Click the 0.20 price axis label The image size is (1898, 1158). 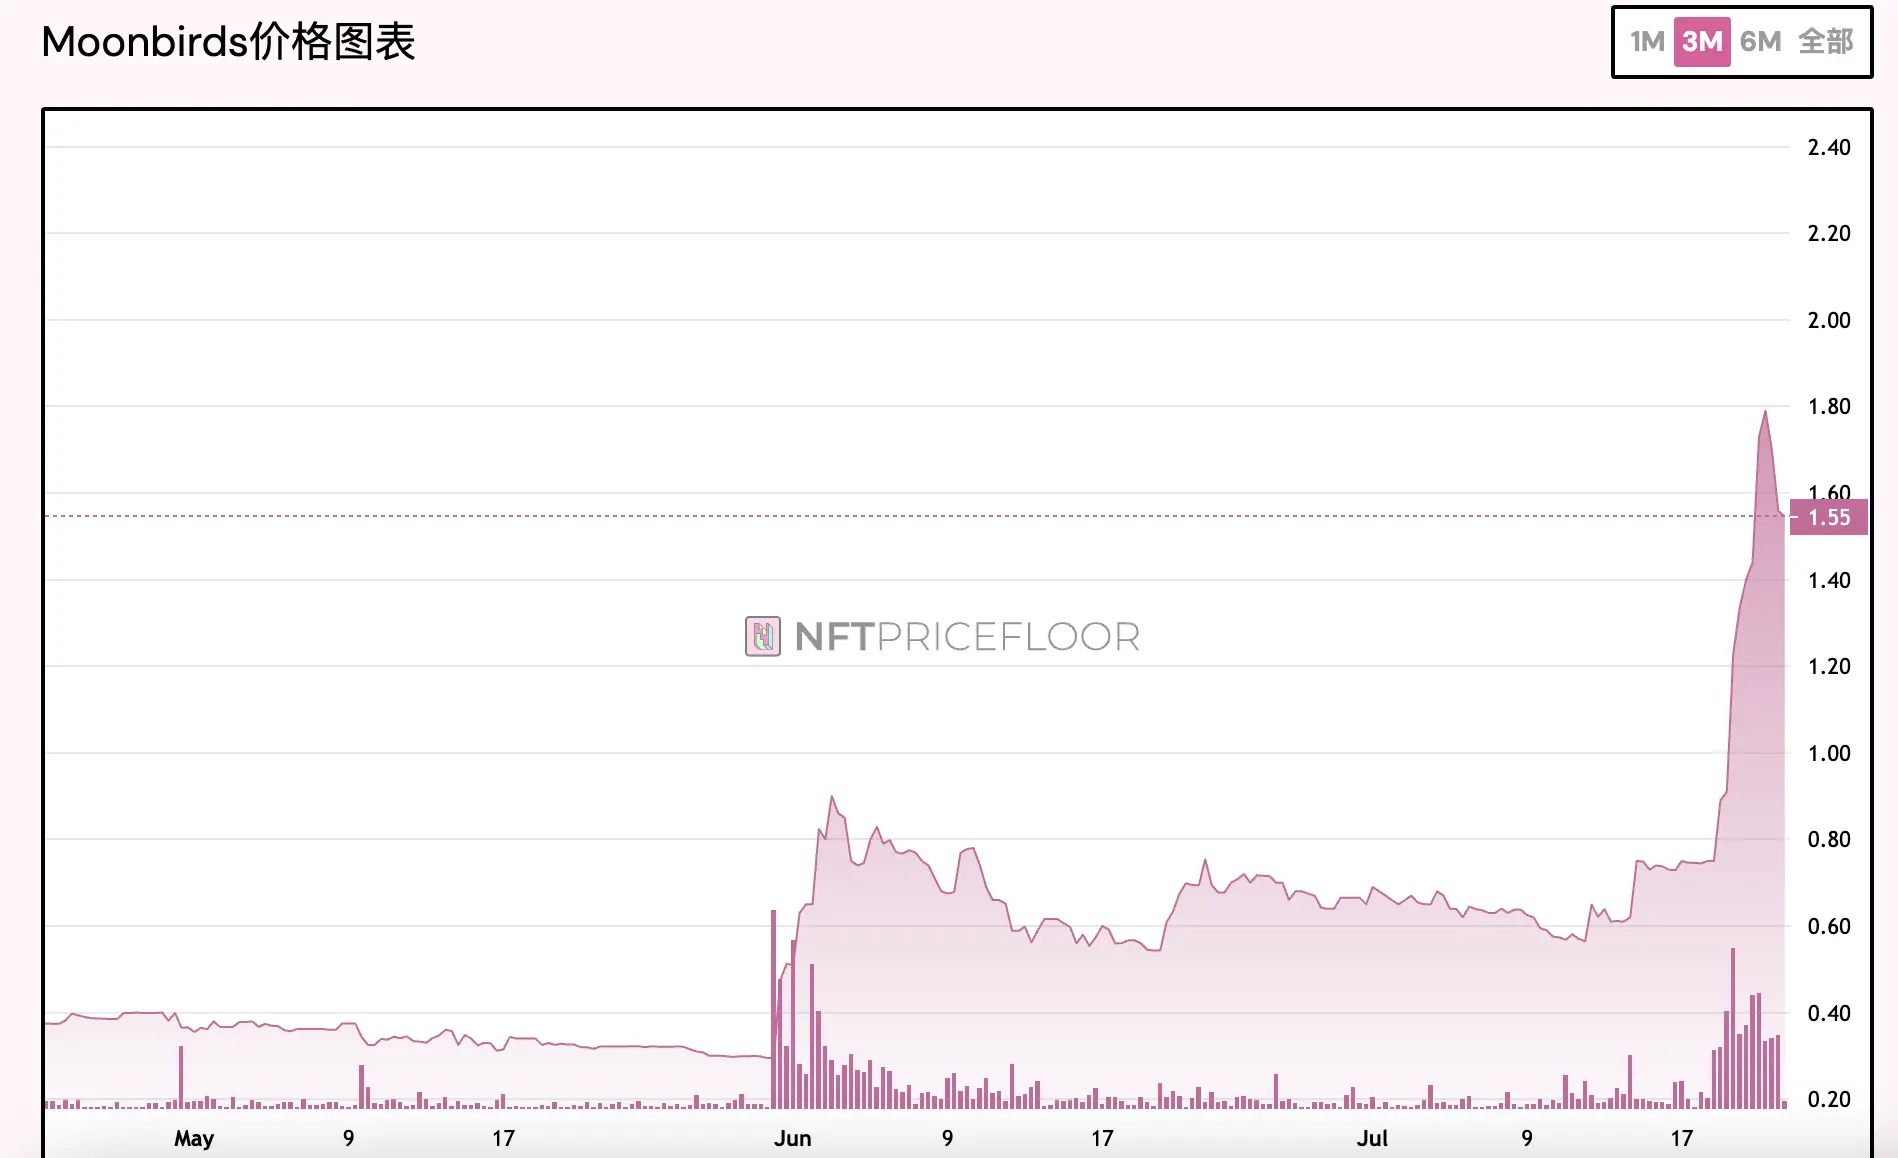pyautogui.click(x=1828, y=1100)
